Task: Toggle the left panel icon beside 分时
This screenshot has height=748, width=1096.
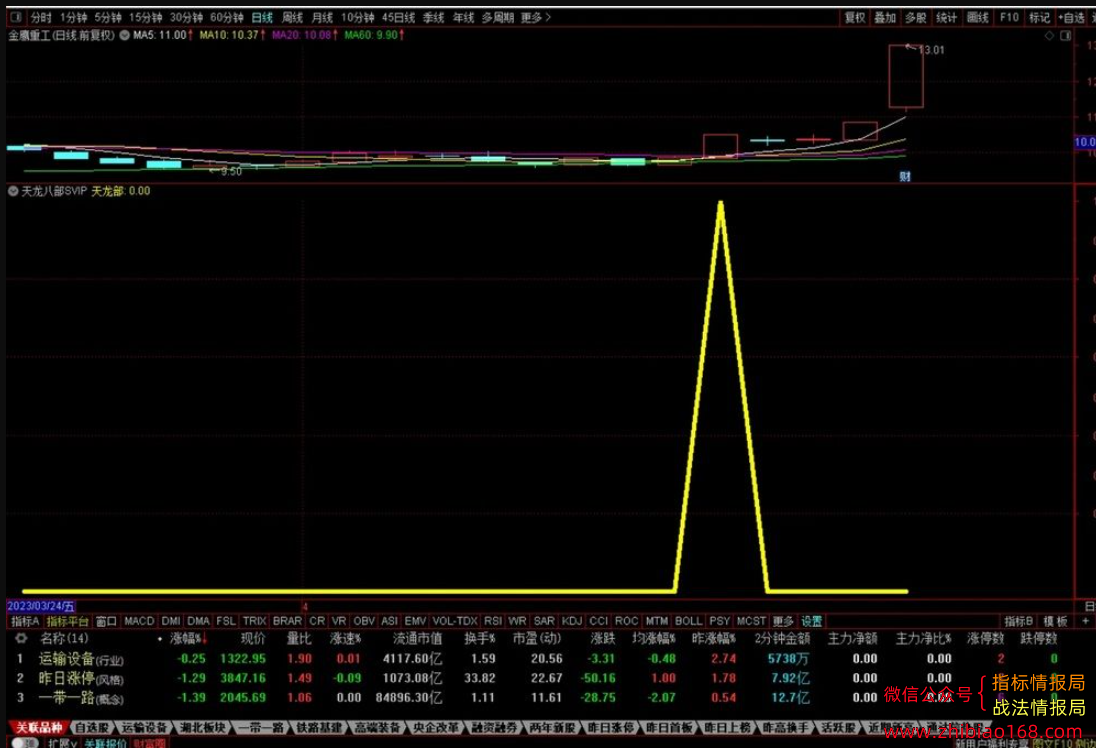Action: pos(16,17)
